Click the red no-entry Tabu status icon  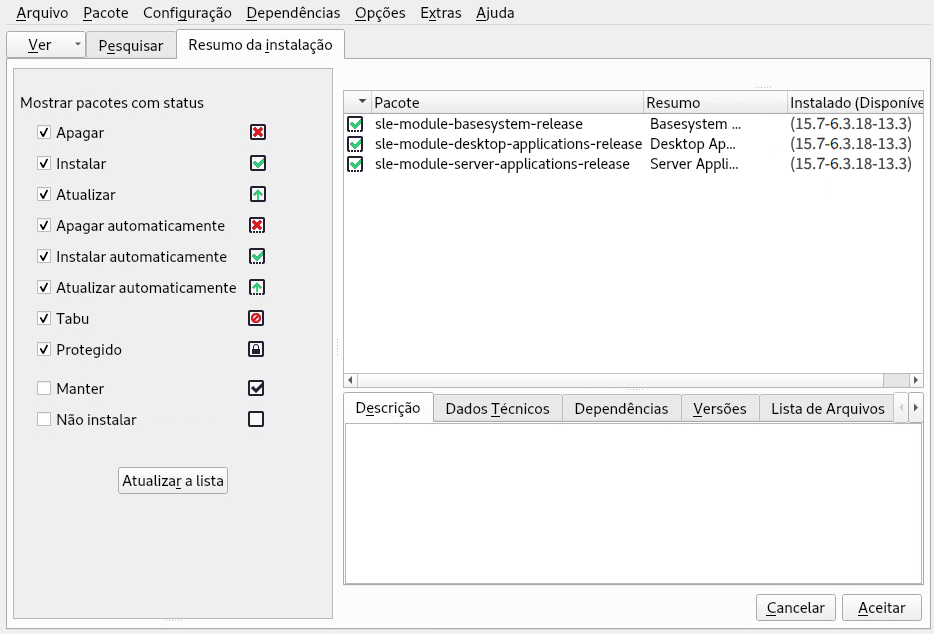[256, 319]
